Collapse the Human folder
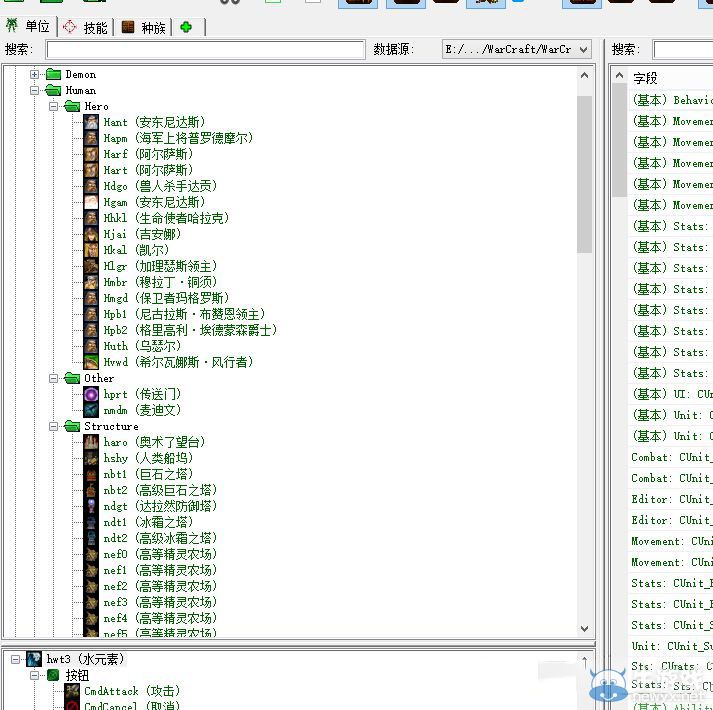The height and width of the screenshot is (710, 713). (x=35, y=90)
